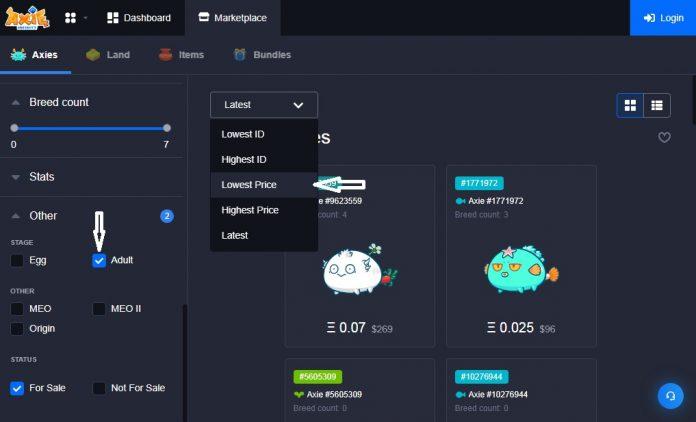696x422 pixels.
Task: Click the Bundles category icon
Action: coord(240,55)
